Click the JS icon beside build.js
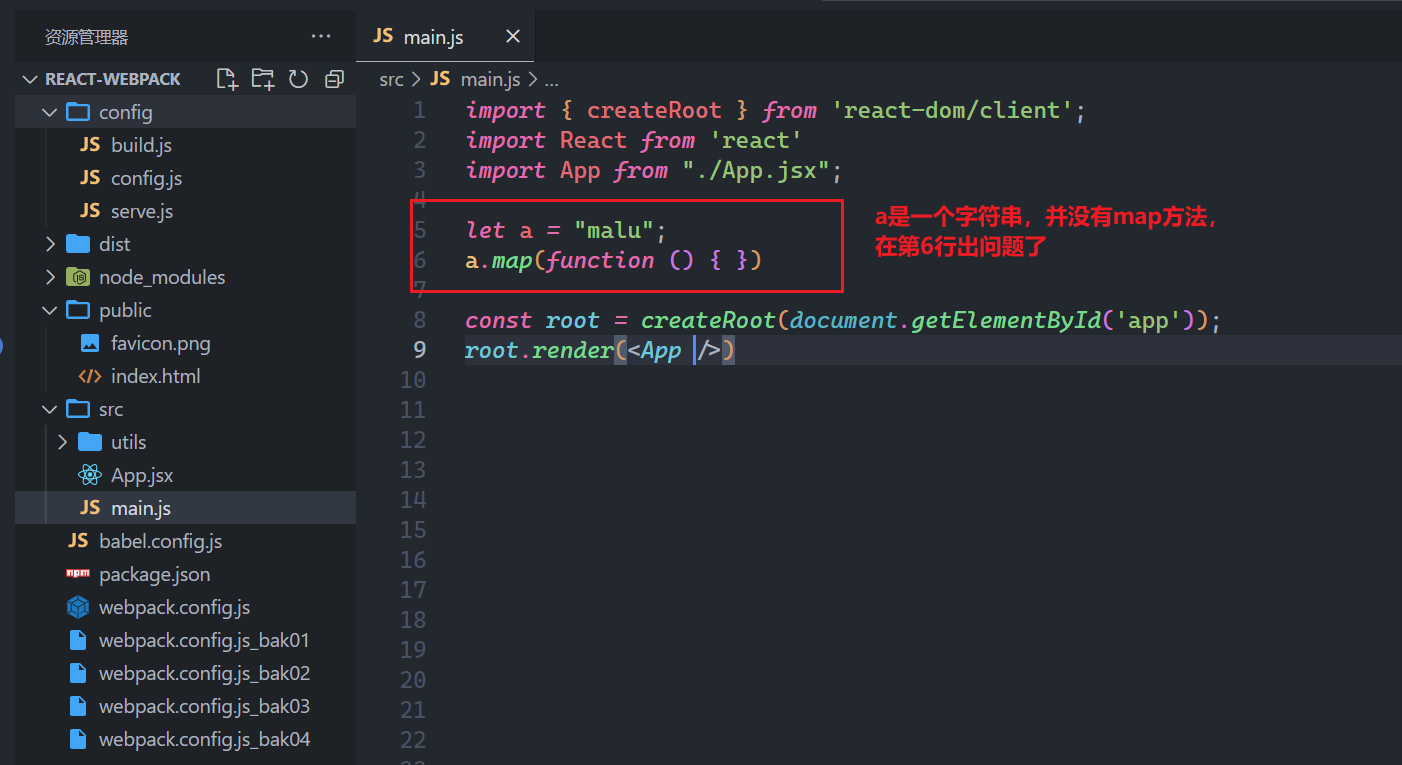Image resolution: width=1402 pixels, height=765 pixels. click(90, 145)
